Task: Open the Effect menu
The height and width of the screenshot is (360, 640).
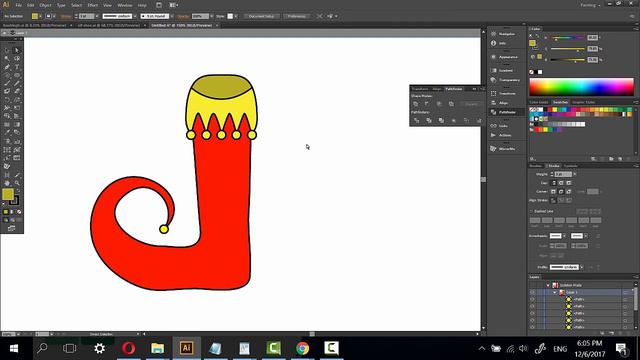Action: point(93,5)
